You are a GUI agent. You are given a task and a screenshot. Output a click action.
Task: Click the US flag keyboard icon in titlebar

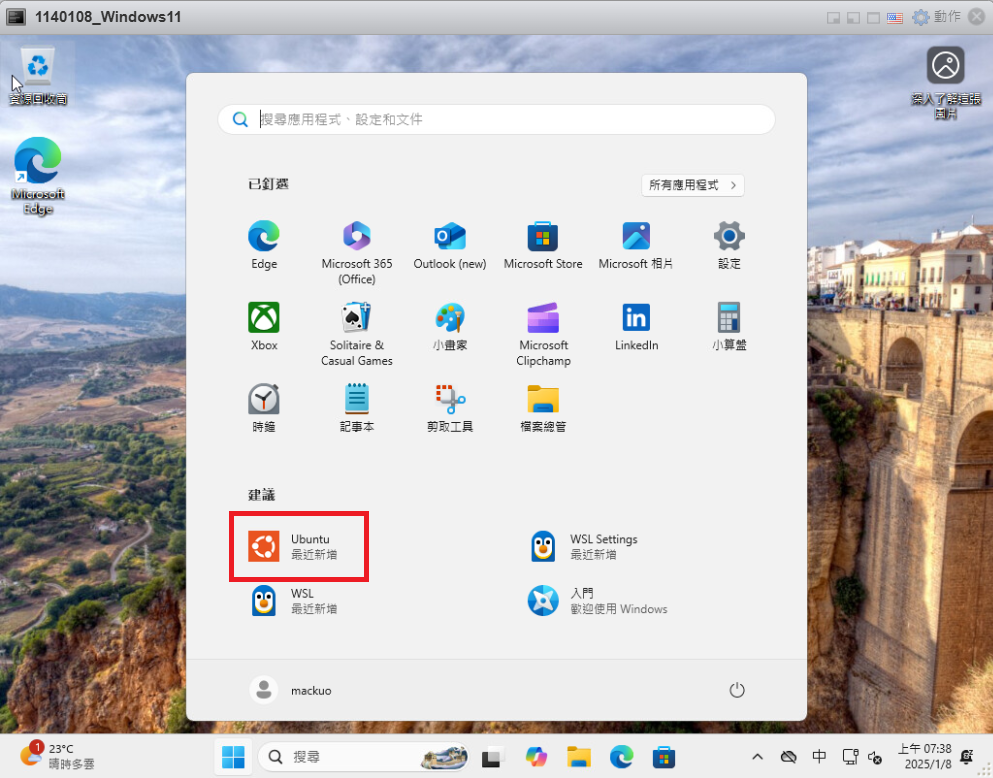coord(894,18)
